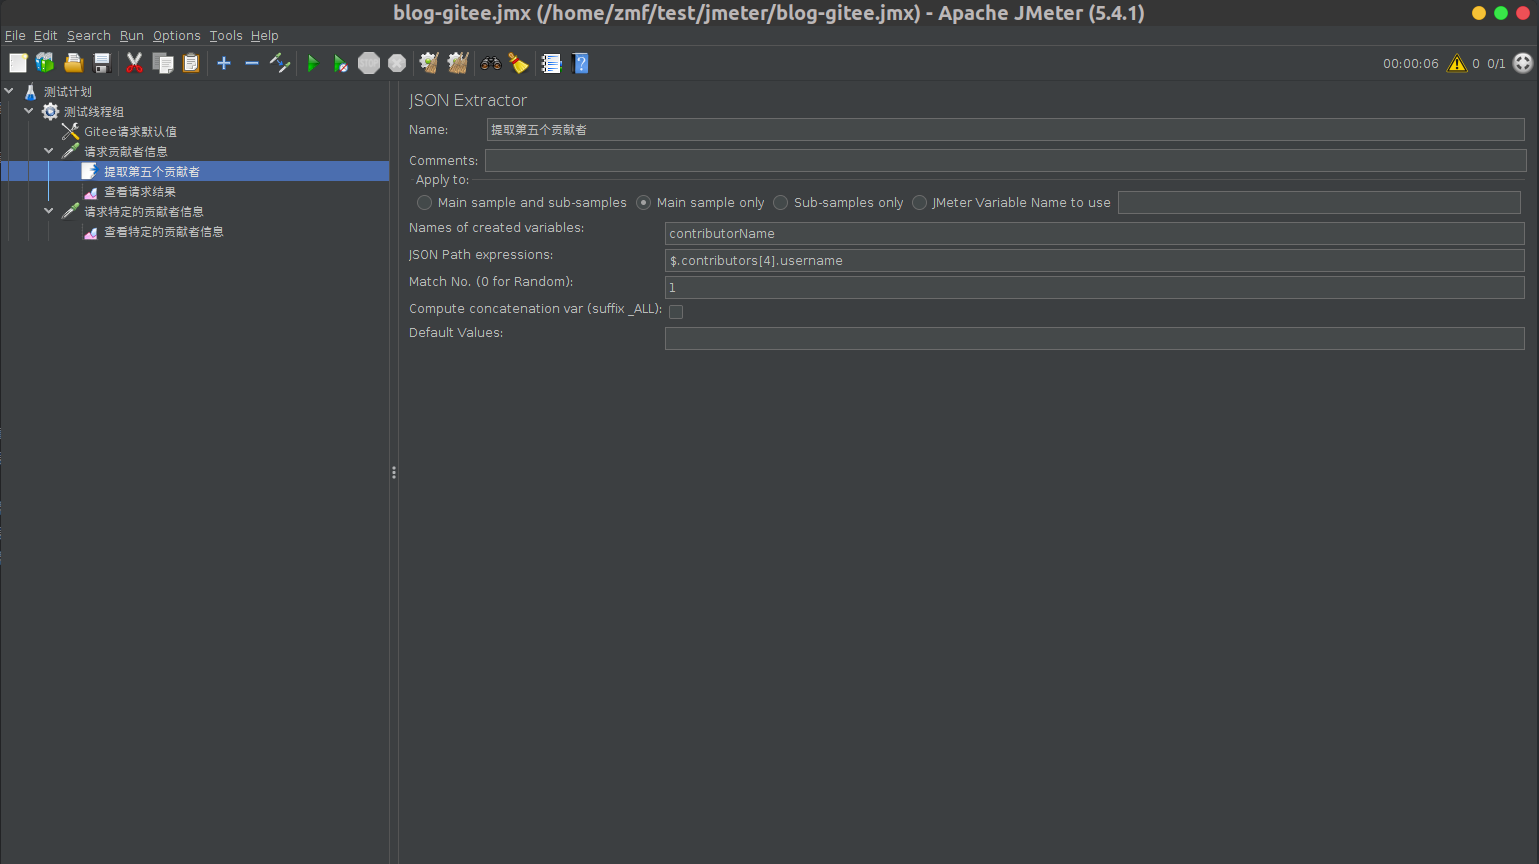
Task: Click the Cut scissors icon
Action: (134, 63)
